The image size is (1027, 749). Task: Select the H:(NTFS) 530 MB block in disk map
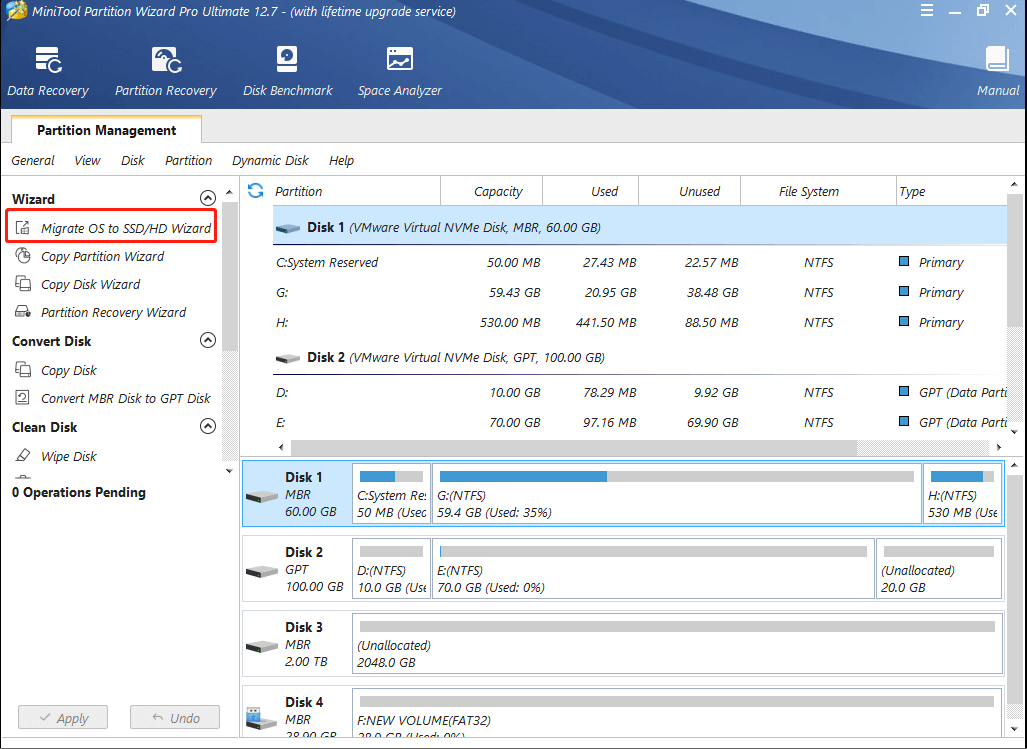coord(962,494)
